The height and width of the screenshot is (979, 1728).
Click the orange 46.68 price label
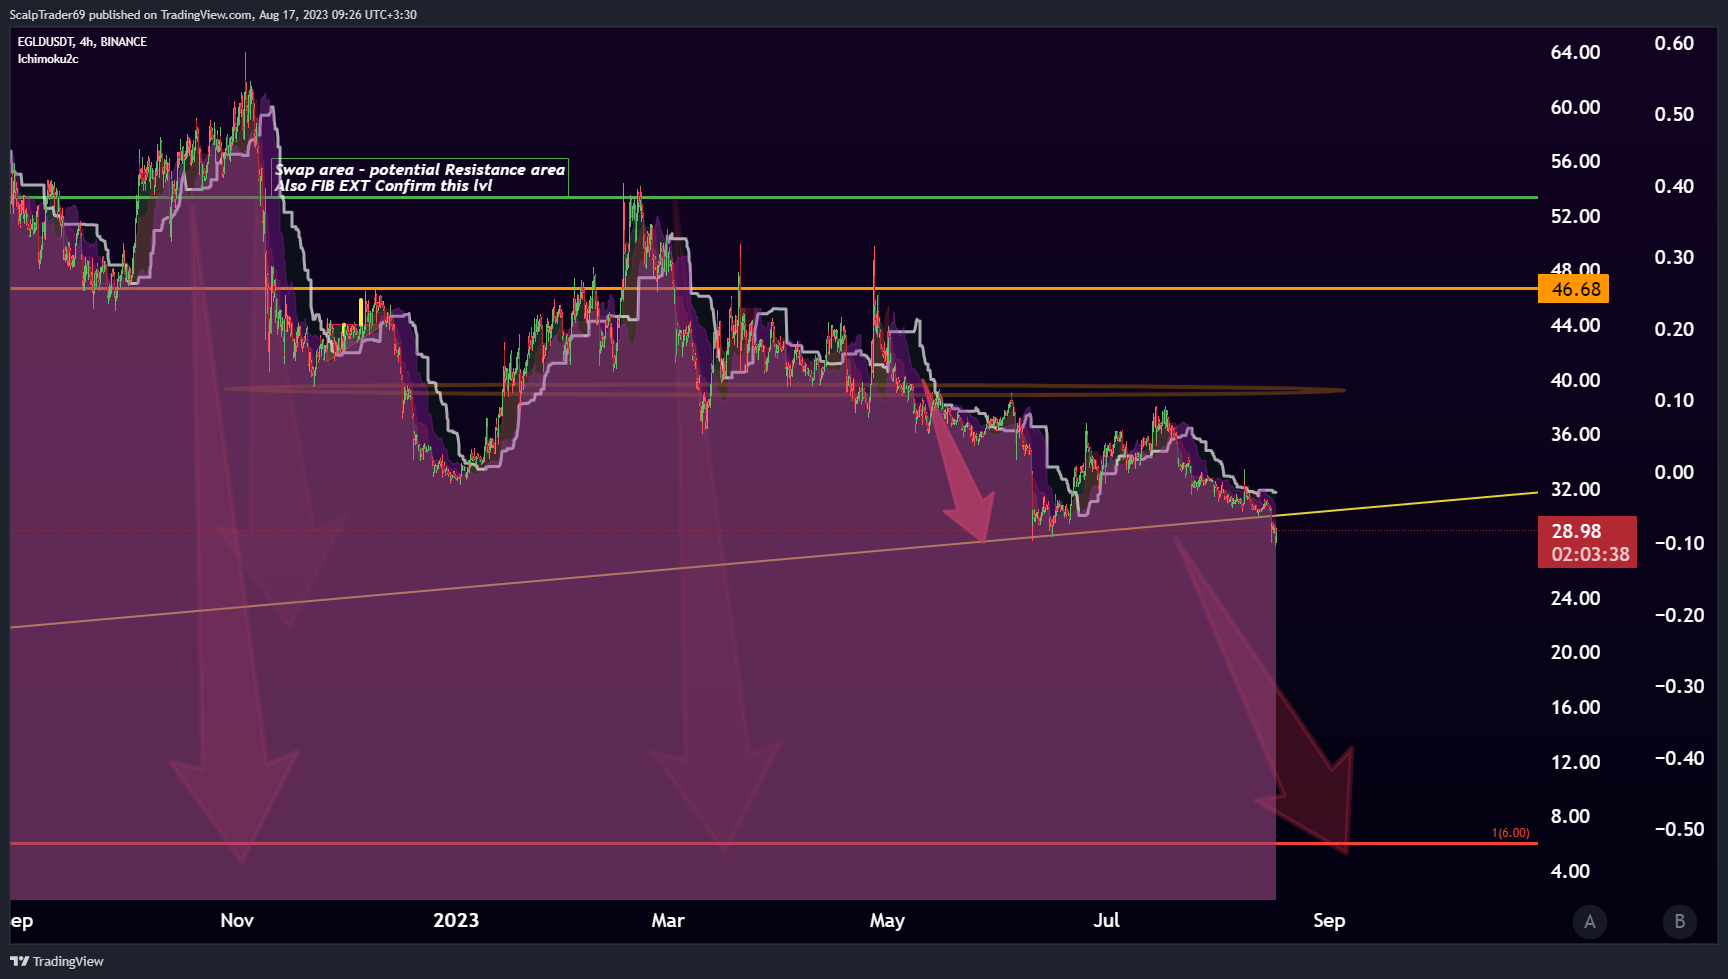coord(1573,289)
